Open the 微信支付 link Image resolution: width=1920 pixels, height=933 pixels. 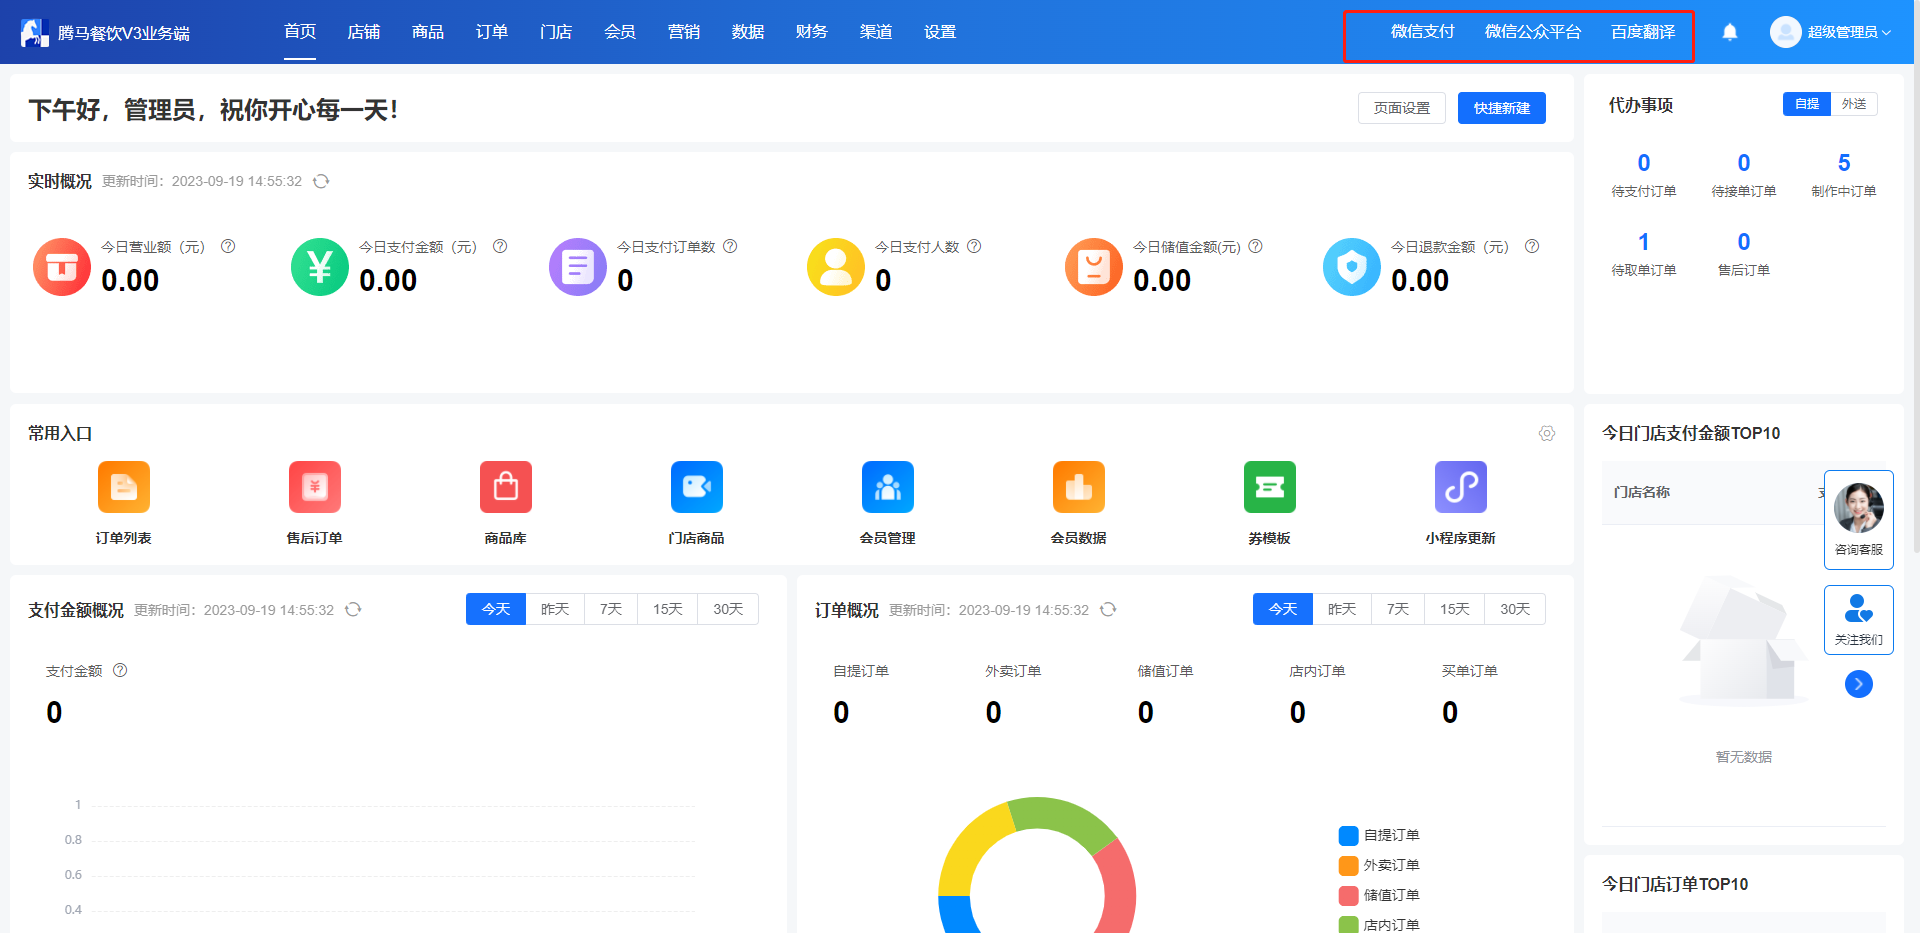(x=1423, y=32)
